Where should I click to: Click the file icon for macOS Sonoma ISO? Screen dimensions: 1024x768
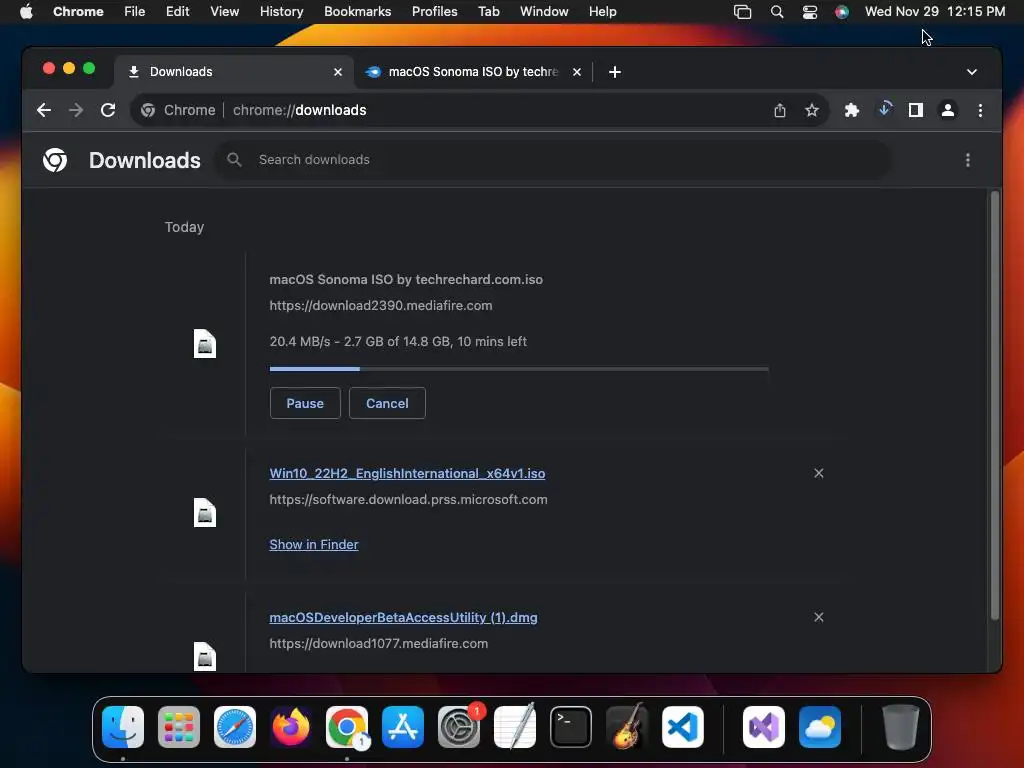pyautogui.click(x=204, y=344)
